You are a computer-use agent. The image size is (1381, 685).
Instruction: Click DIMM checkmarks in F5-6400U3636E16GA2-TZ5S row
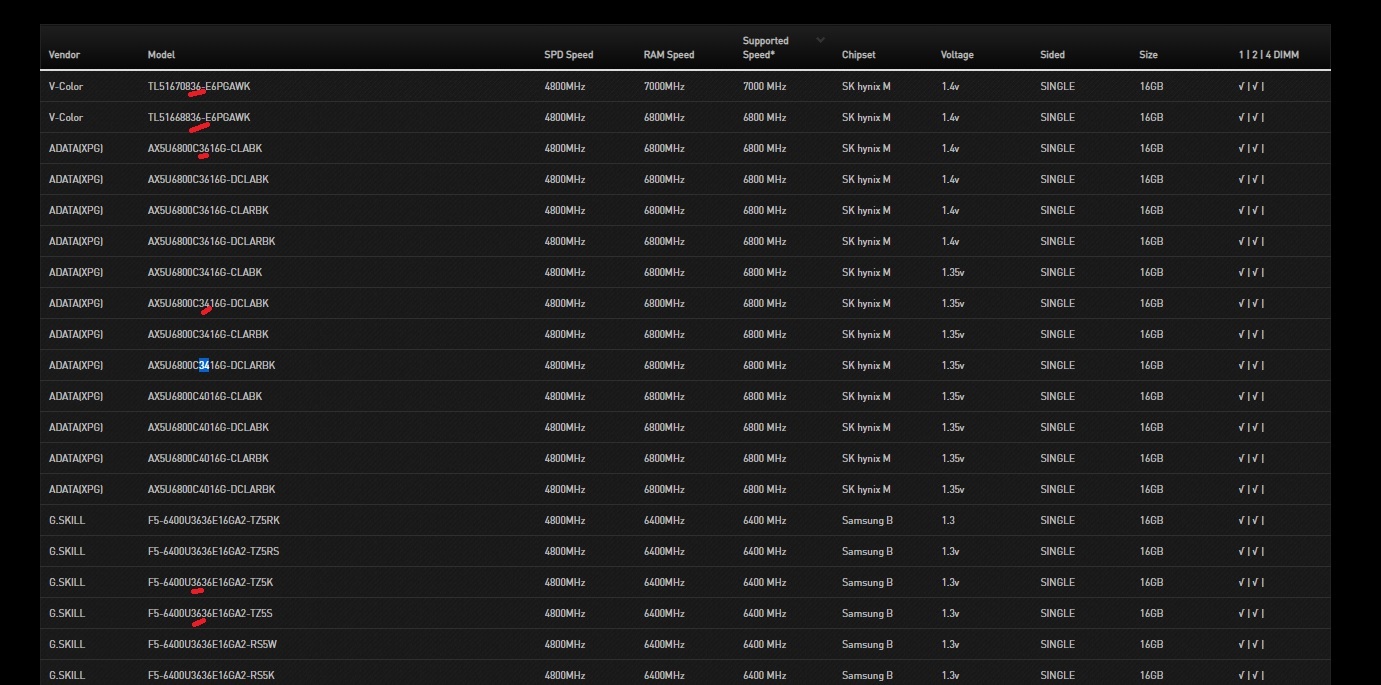tap(1251, 614)
